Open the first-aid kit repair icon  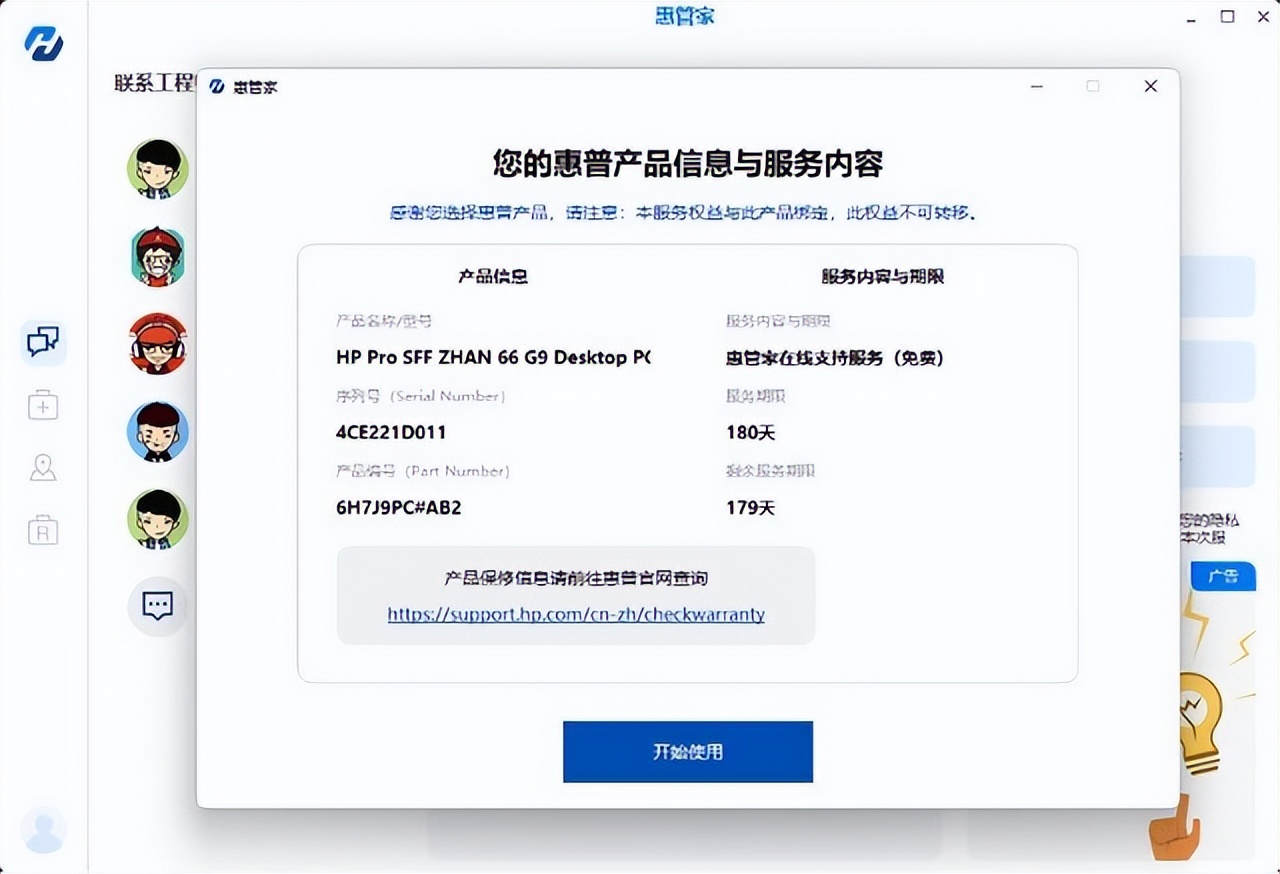click(43, 405)
